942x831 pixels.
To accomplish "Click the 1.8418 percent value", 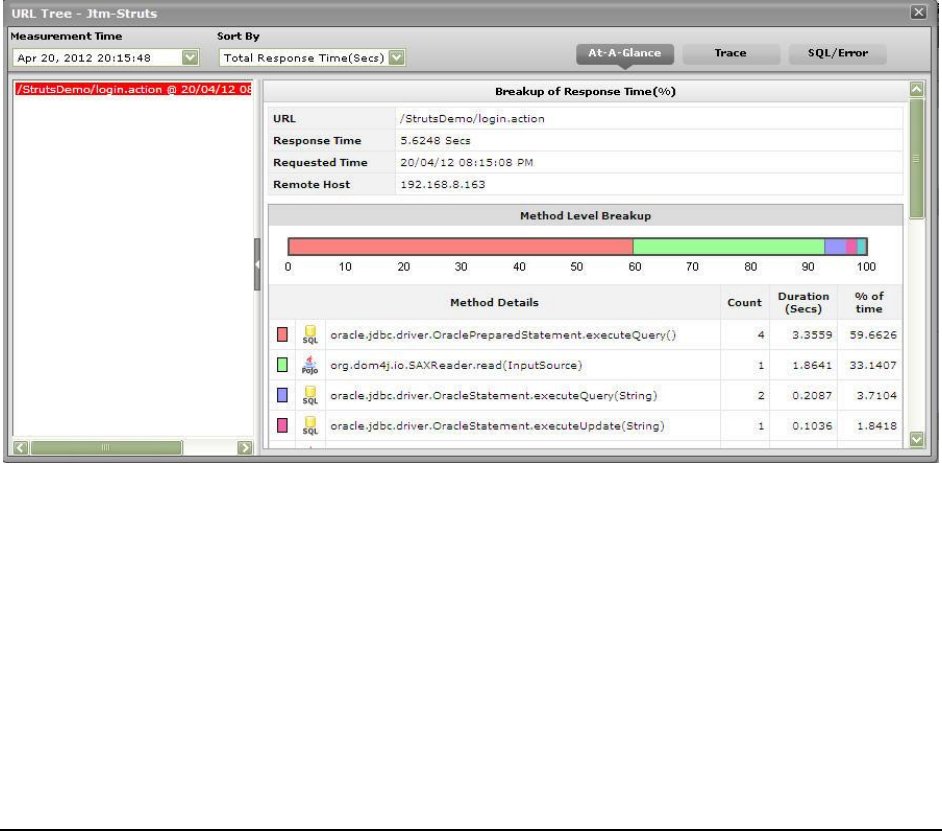I will [877, 425].
